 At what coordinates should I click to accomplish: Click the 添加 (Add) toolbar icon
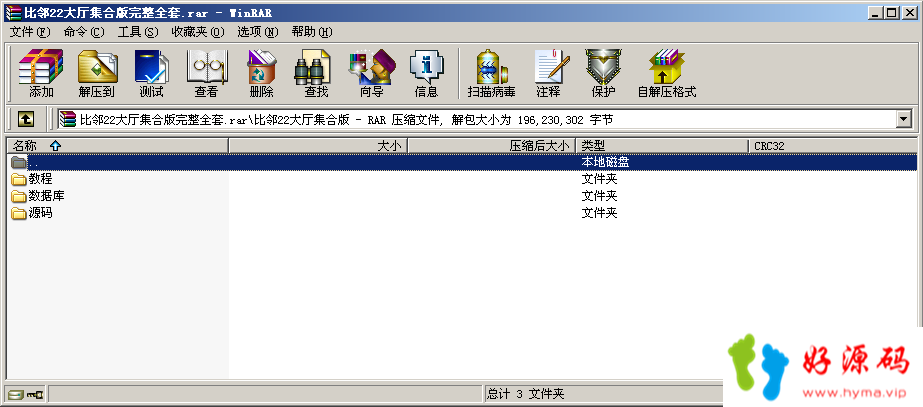click(x=41, y=74)
